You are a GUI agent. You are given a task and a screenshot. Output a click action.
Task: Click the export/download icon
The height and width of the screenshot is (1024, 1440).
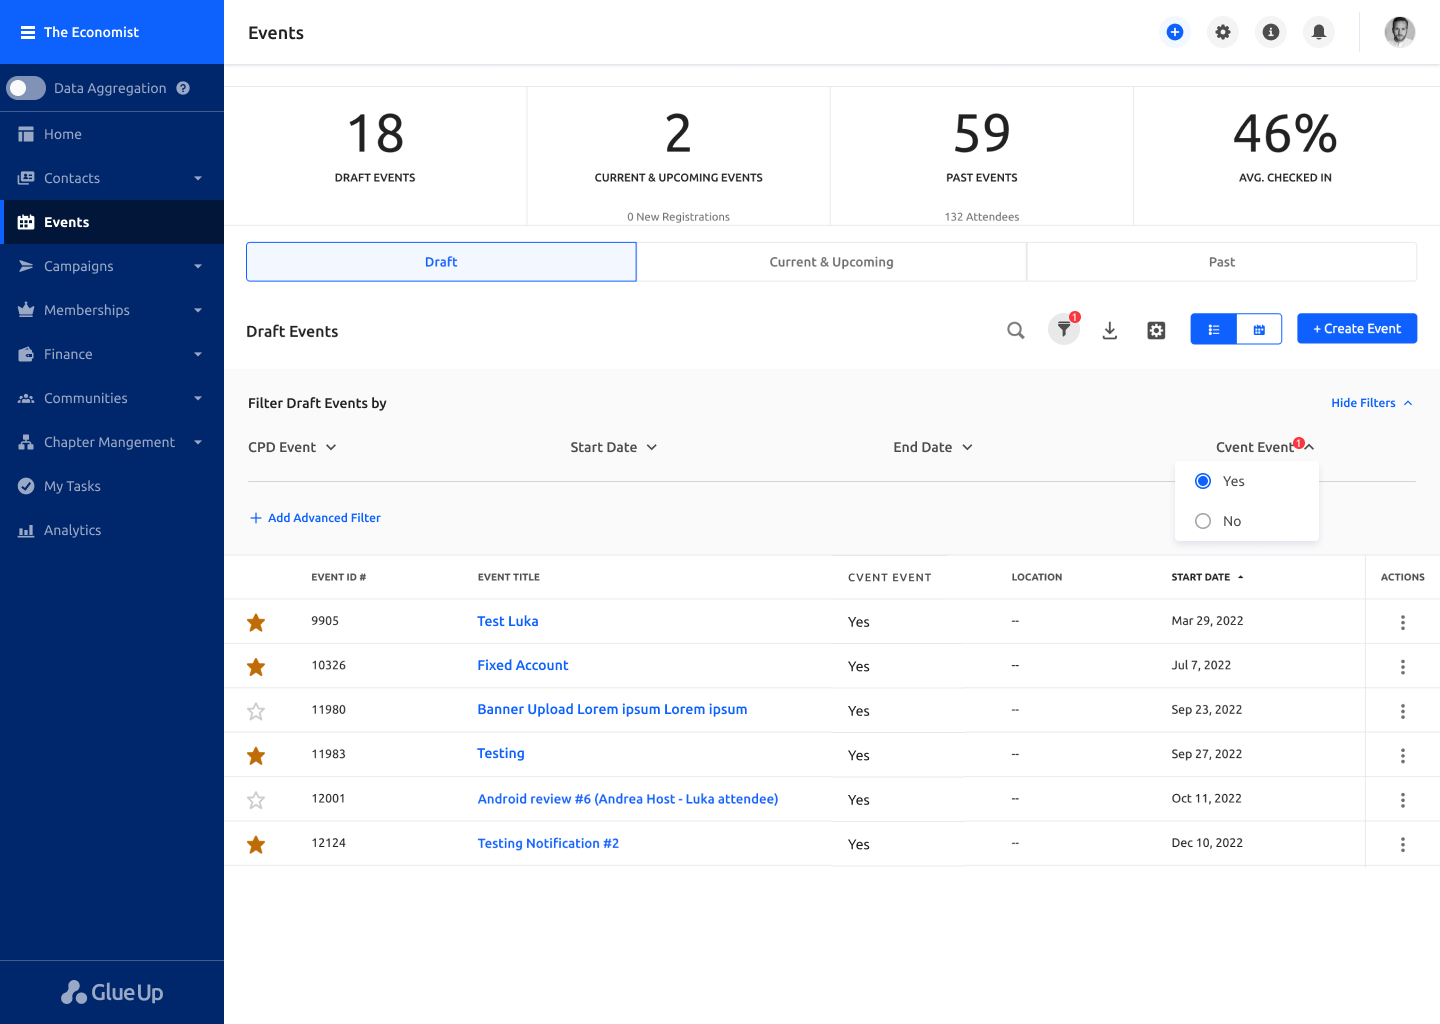point(1109,330)
